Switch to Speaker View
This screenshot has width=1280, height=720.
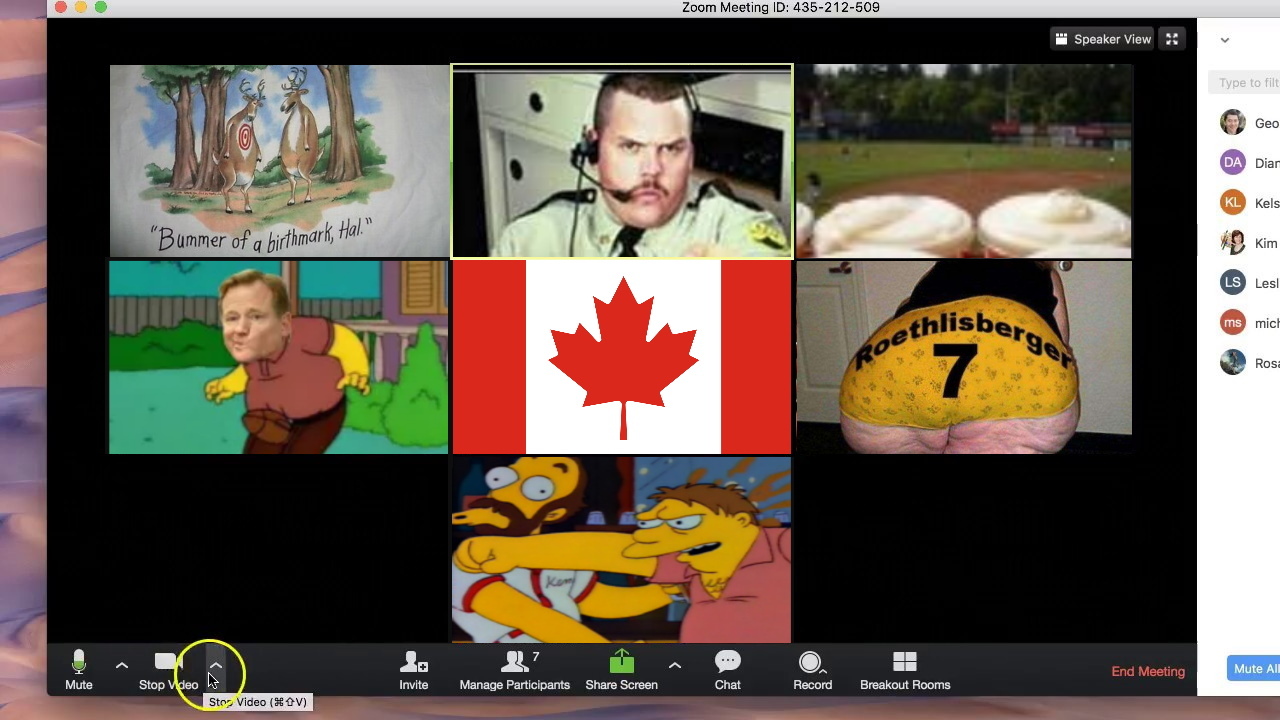click(1103, 39)
